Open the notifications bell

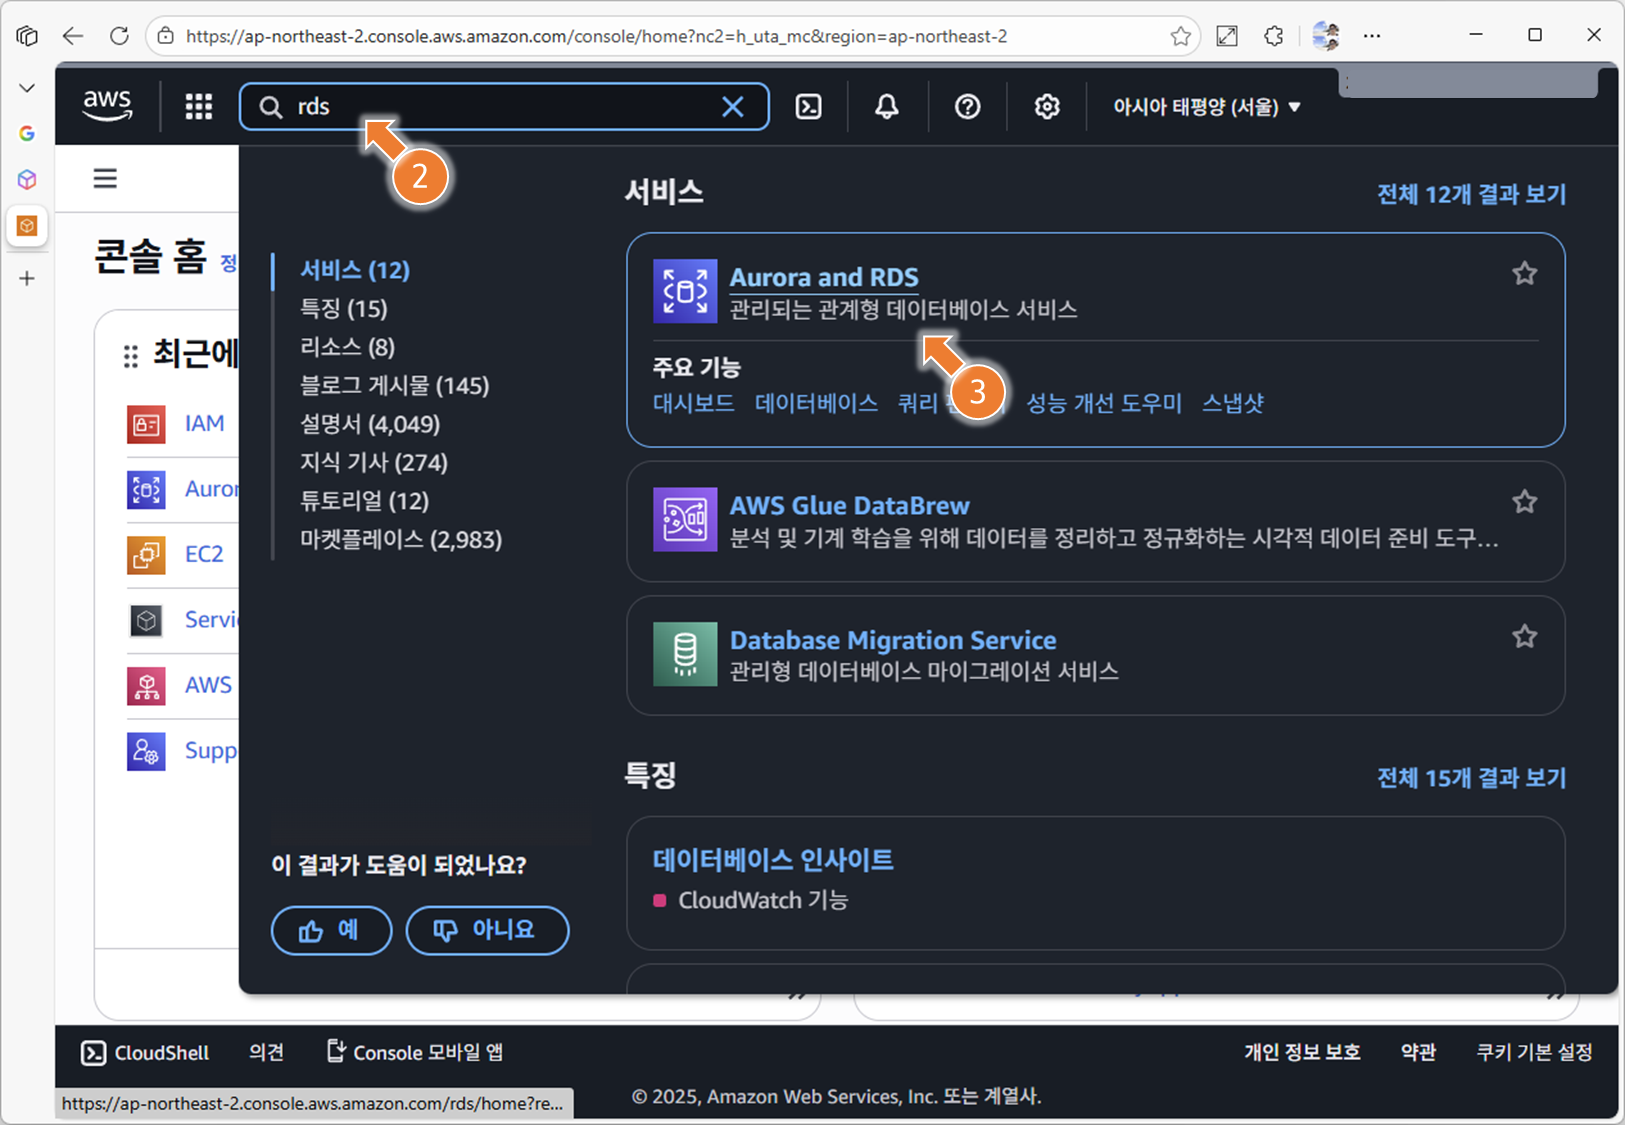tap(887, 107)
